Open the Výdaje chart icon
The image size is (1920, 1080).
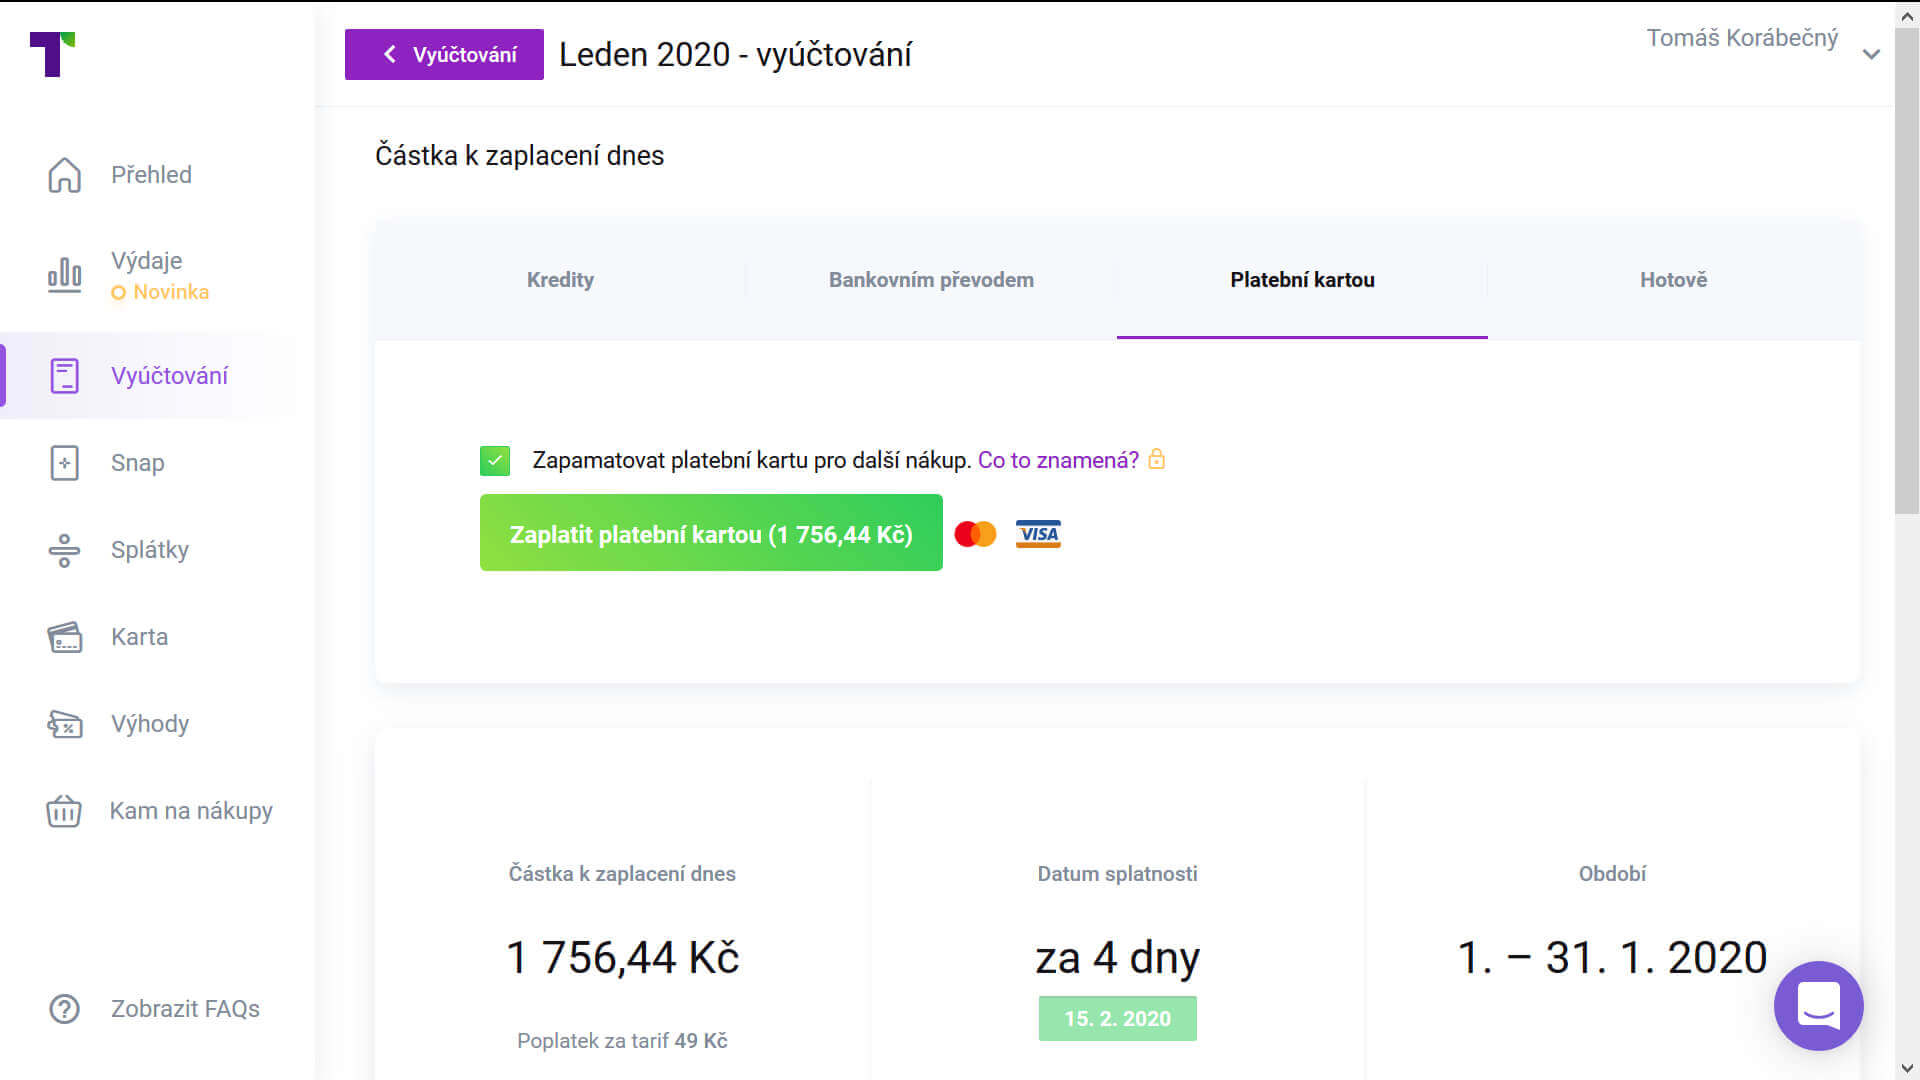pyautogui.click(x=64, y=275)
